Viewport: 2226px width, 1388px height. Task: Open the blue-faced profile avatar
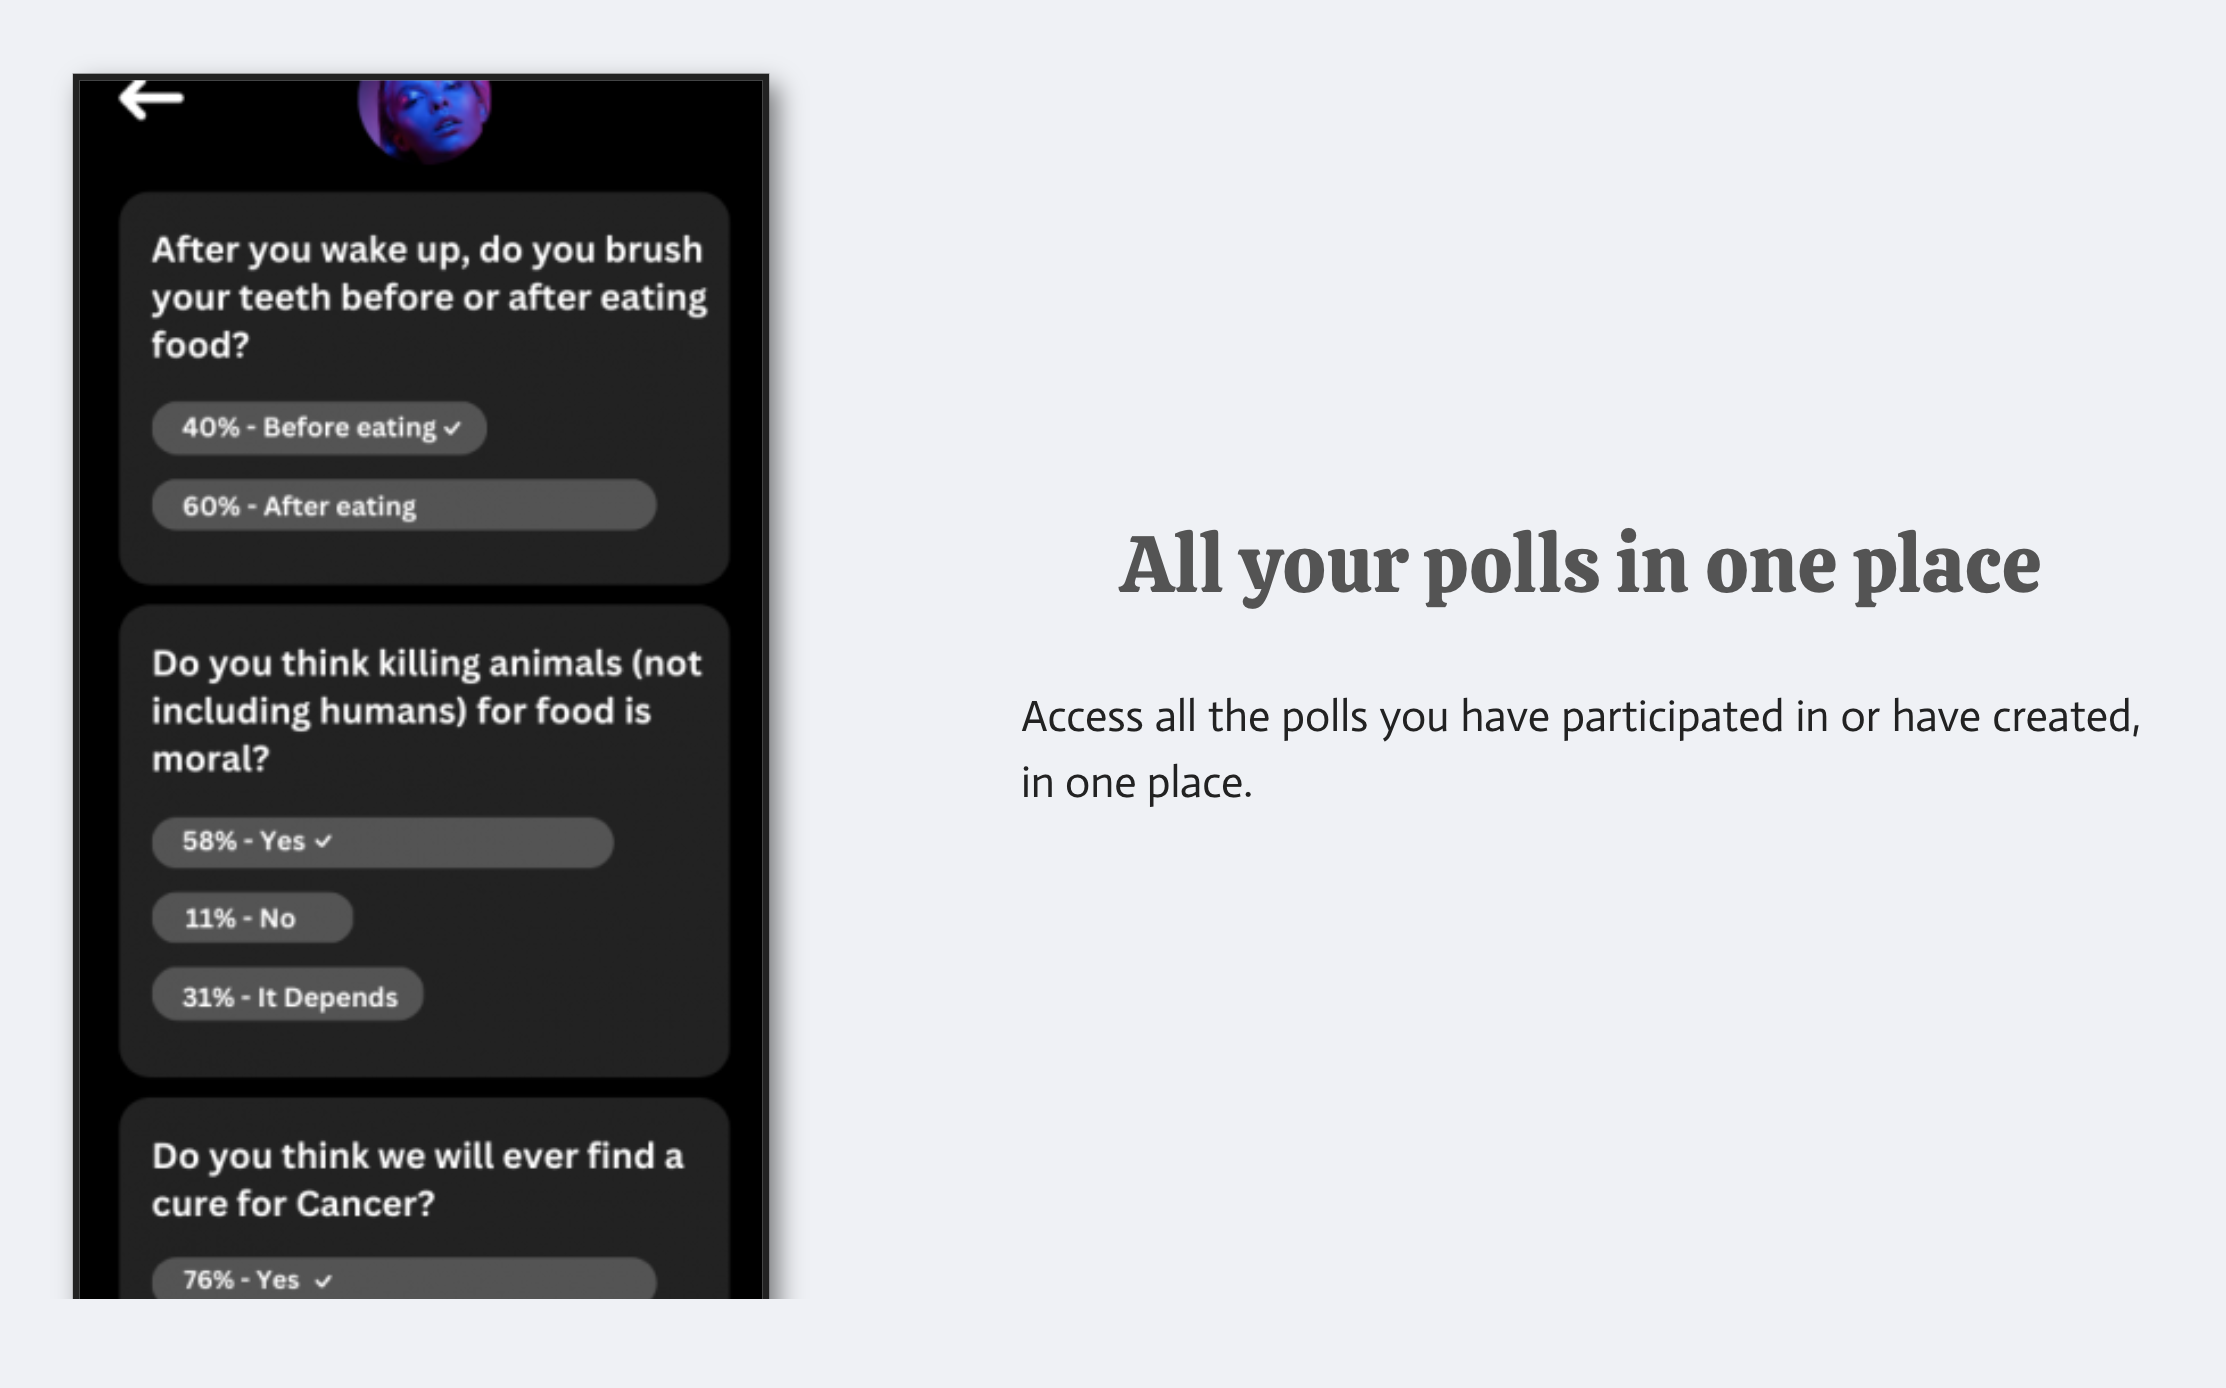click(425, 116)
